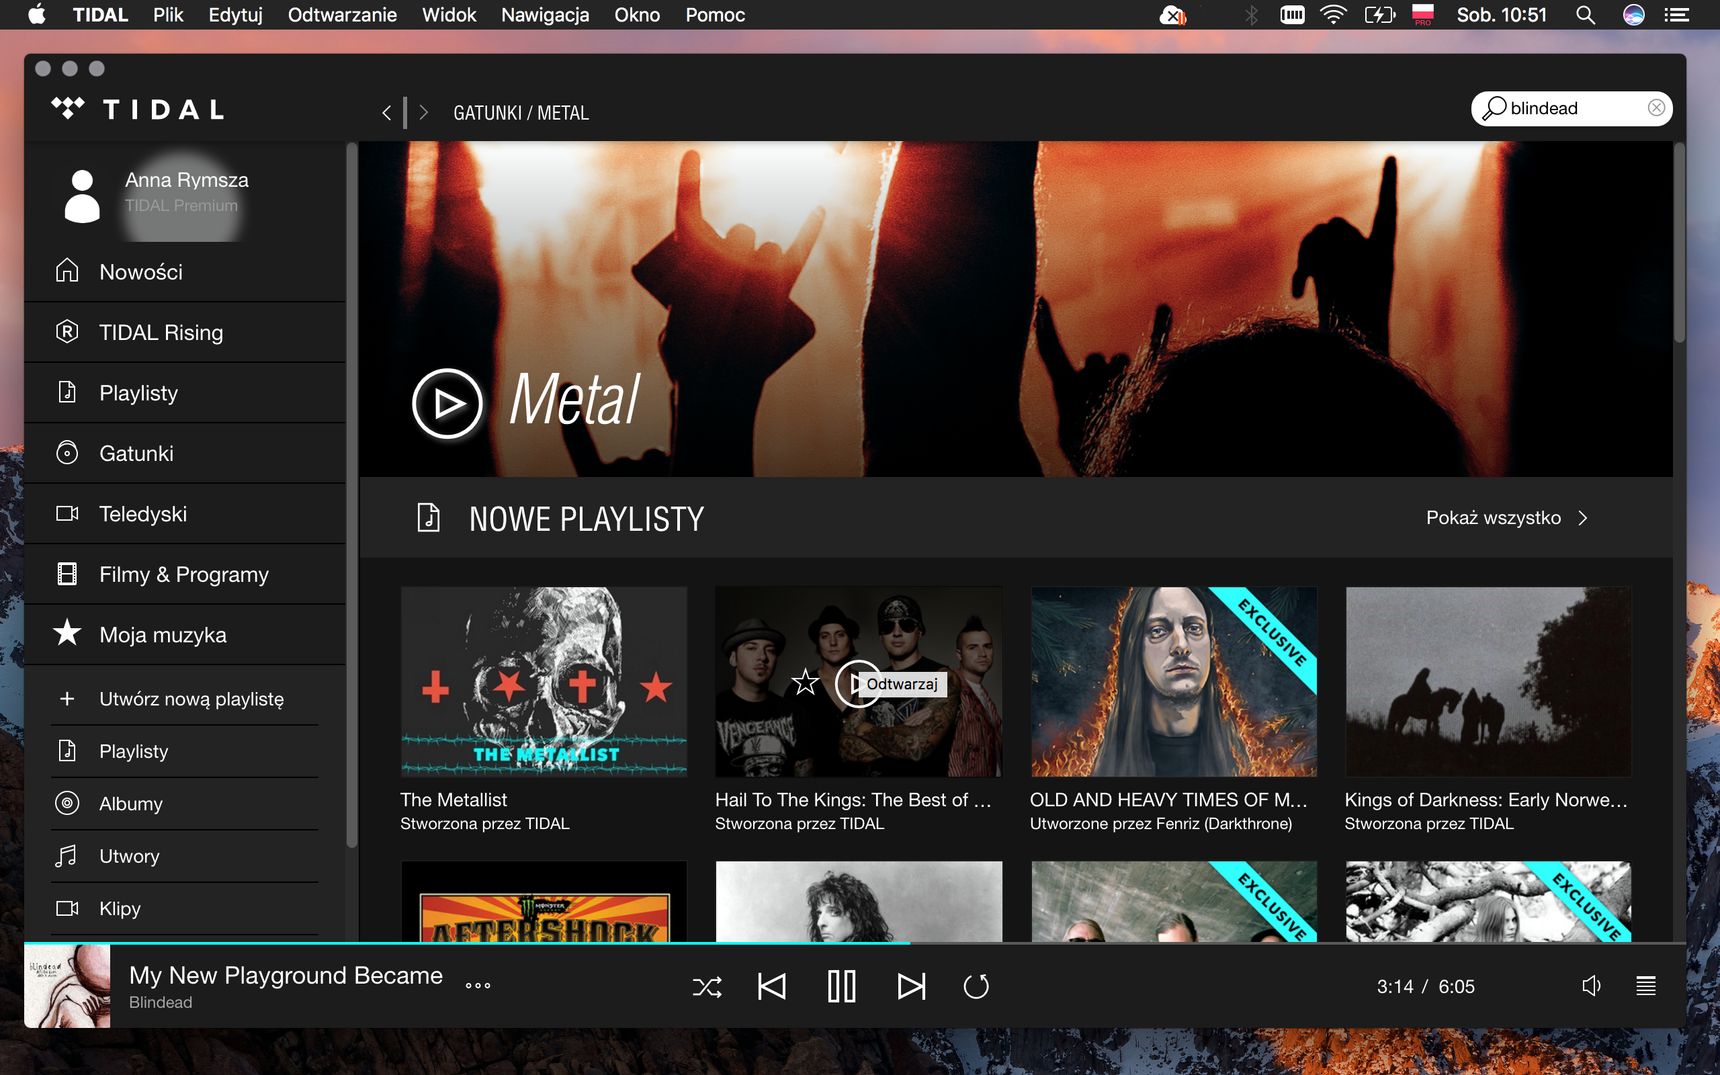Viewport: 1720px width, 1075px height.
Task: Open TIDAL Rising section
Action: click(x=185, y=332)
